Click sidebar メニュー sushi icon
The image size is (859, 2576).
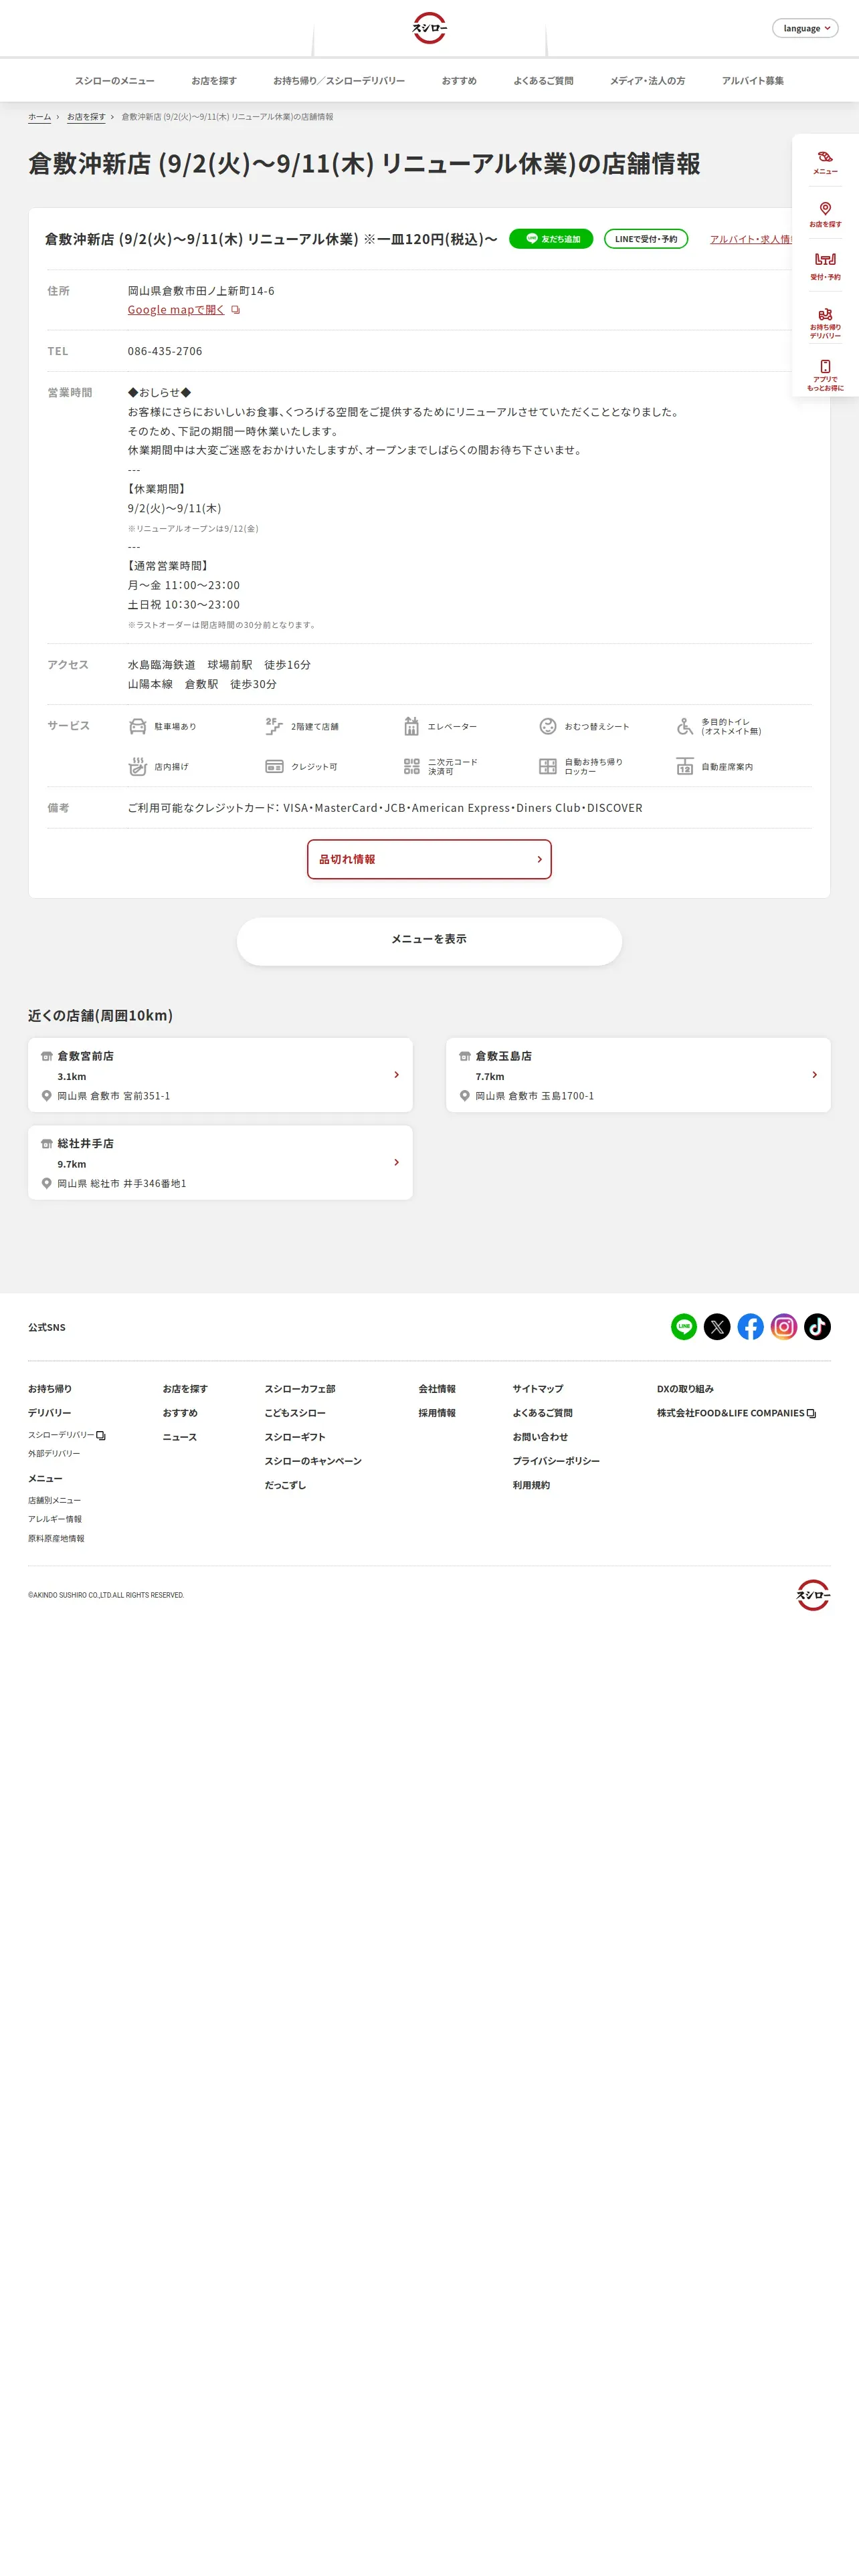[825, 157]
